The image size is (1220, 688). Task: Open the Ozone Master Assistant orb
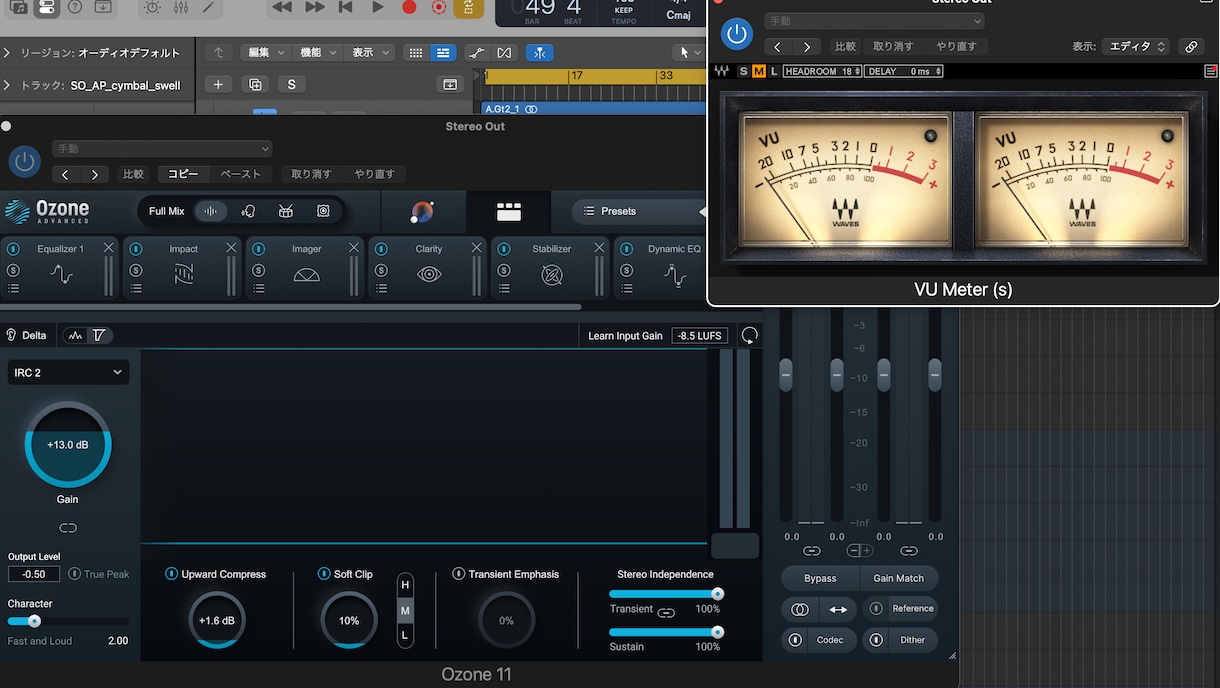[423, 211]
